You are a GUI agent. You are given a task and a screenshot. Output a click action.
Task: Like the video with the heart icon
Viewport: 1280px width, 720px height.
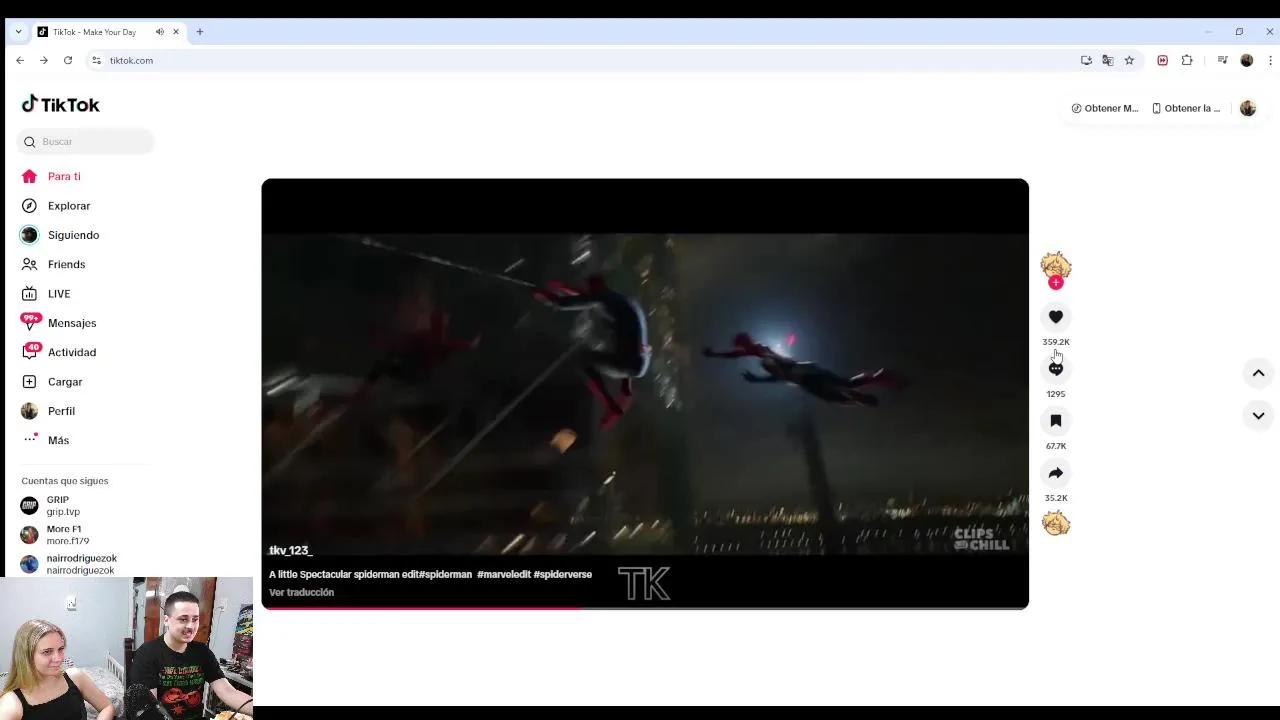pyautogui.click(x=1055, y=317)
